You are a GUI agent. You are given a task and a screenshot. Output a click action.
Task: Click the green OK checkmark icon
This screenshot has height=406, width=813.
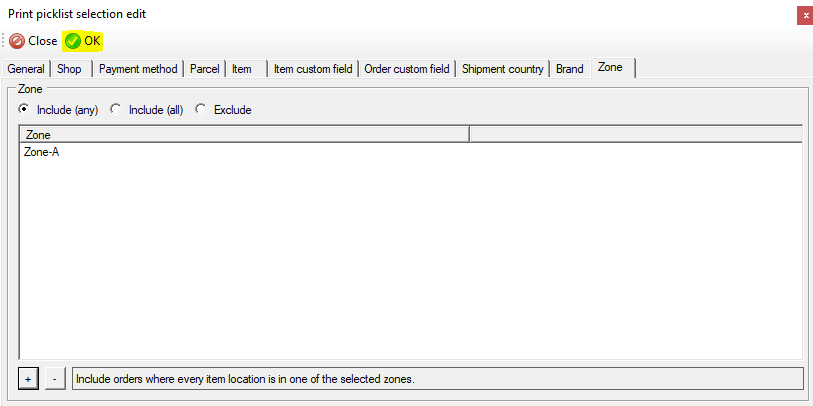(73, 41)
